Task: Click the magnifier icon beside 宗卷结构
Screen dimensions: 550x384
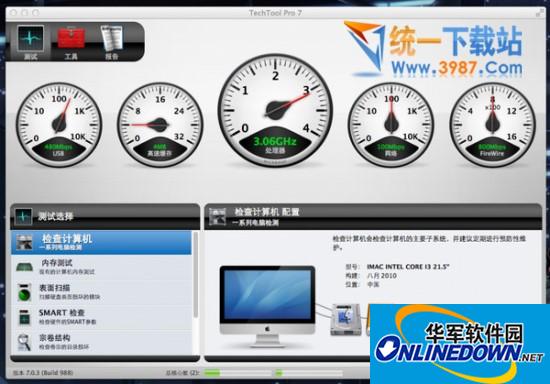Action: tap(24, 342)
